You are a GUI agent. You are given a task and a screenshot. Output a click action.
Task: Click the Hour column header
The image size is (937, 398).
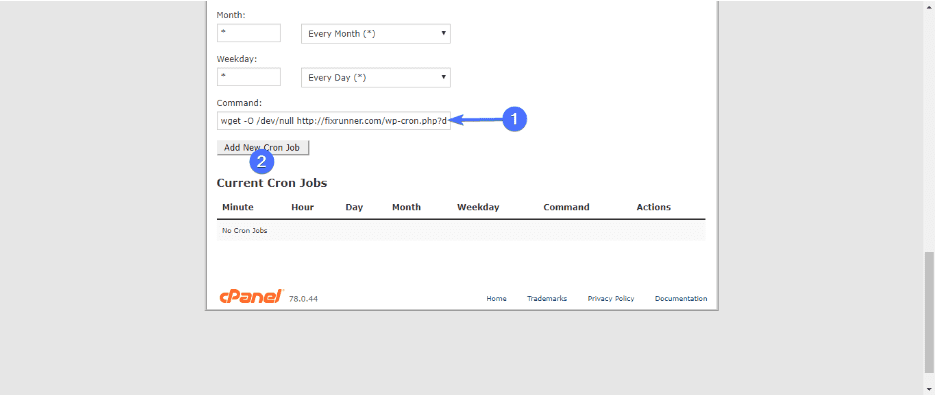303,207
